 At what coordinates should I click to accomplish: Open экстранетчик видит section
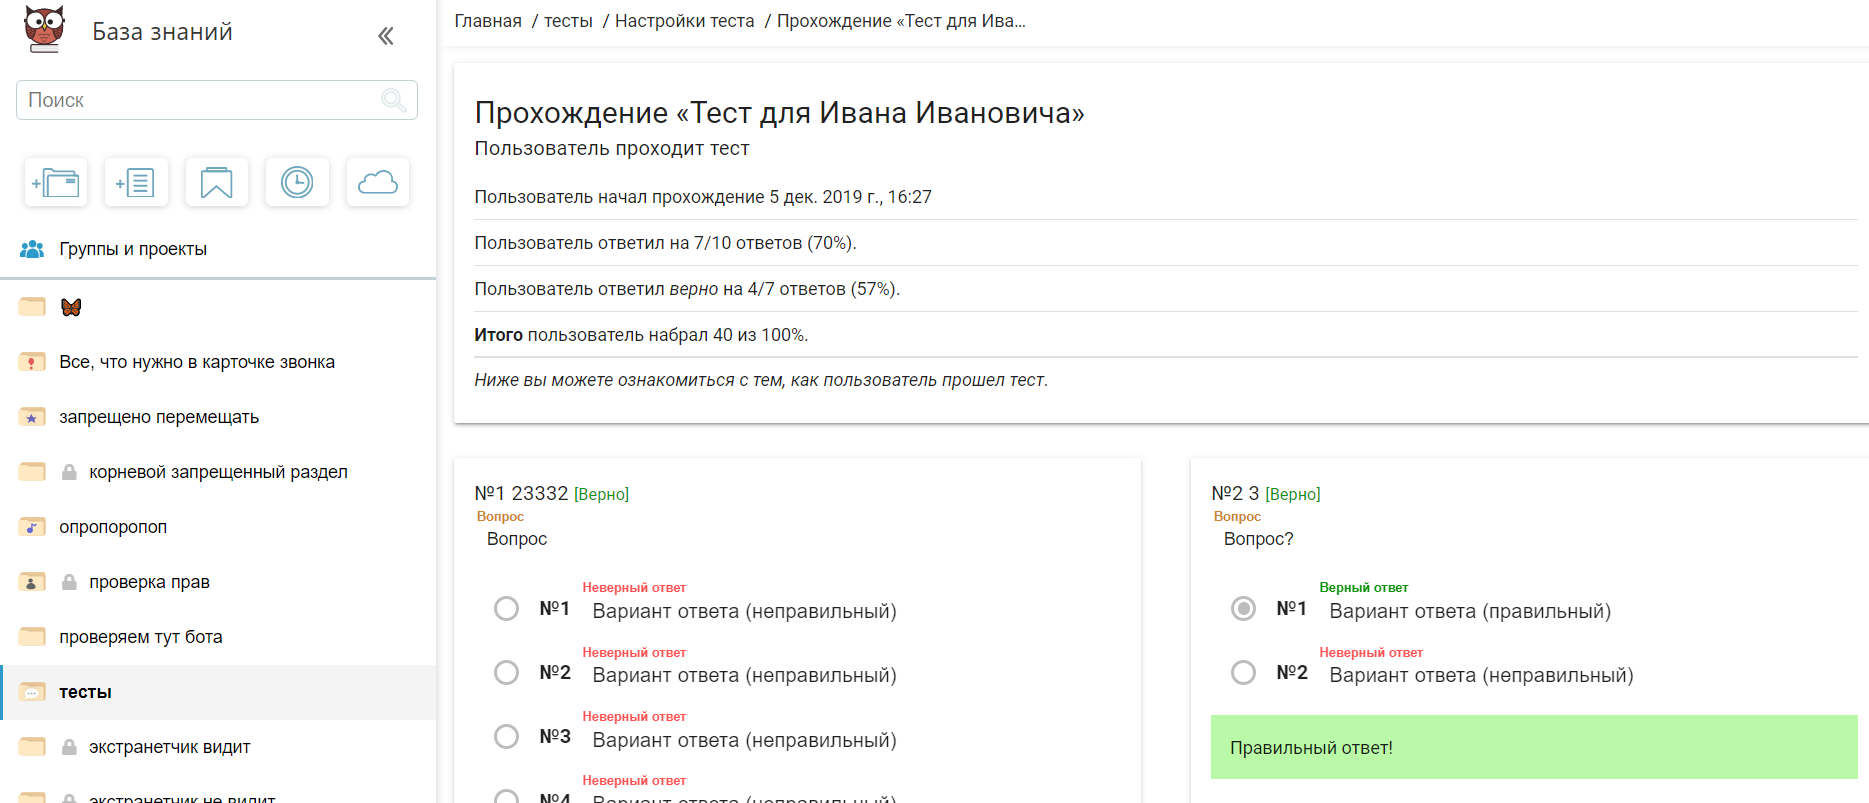coord(170,747)
